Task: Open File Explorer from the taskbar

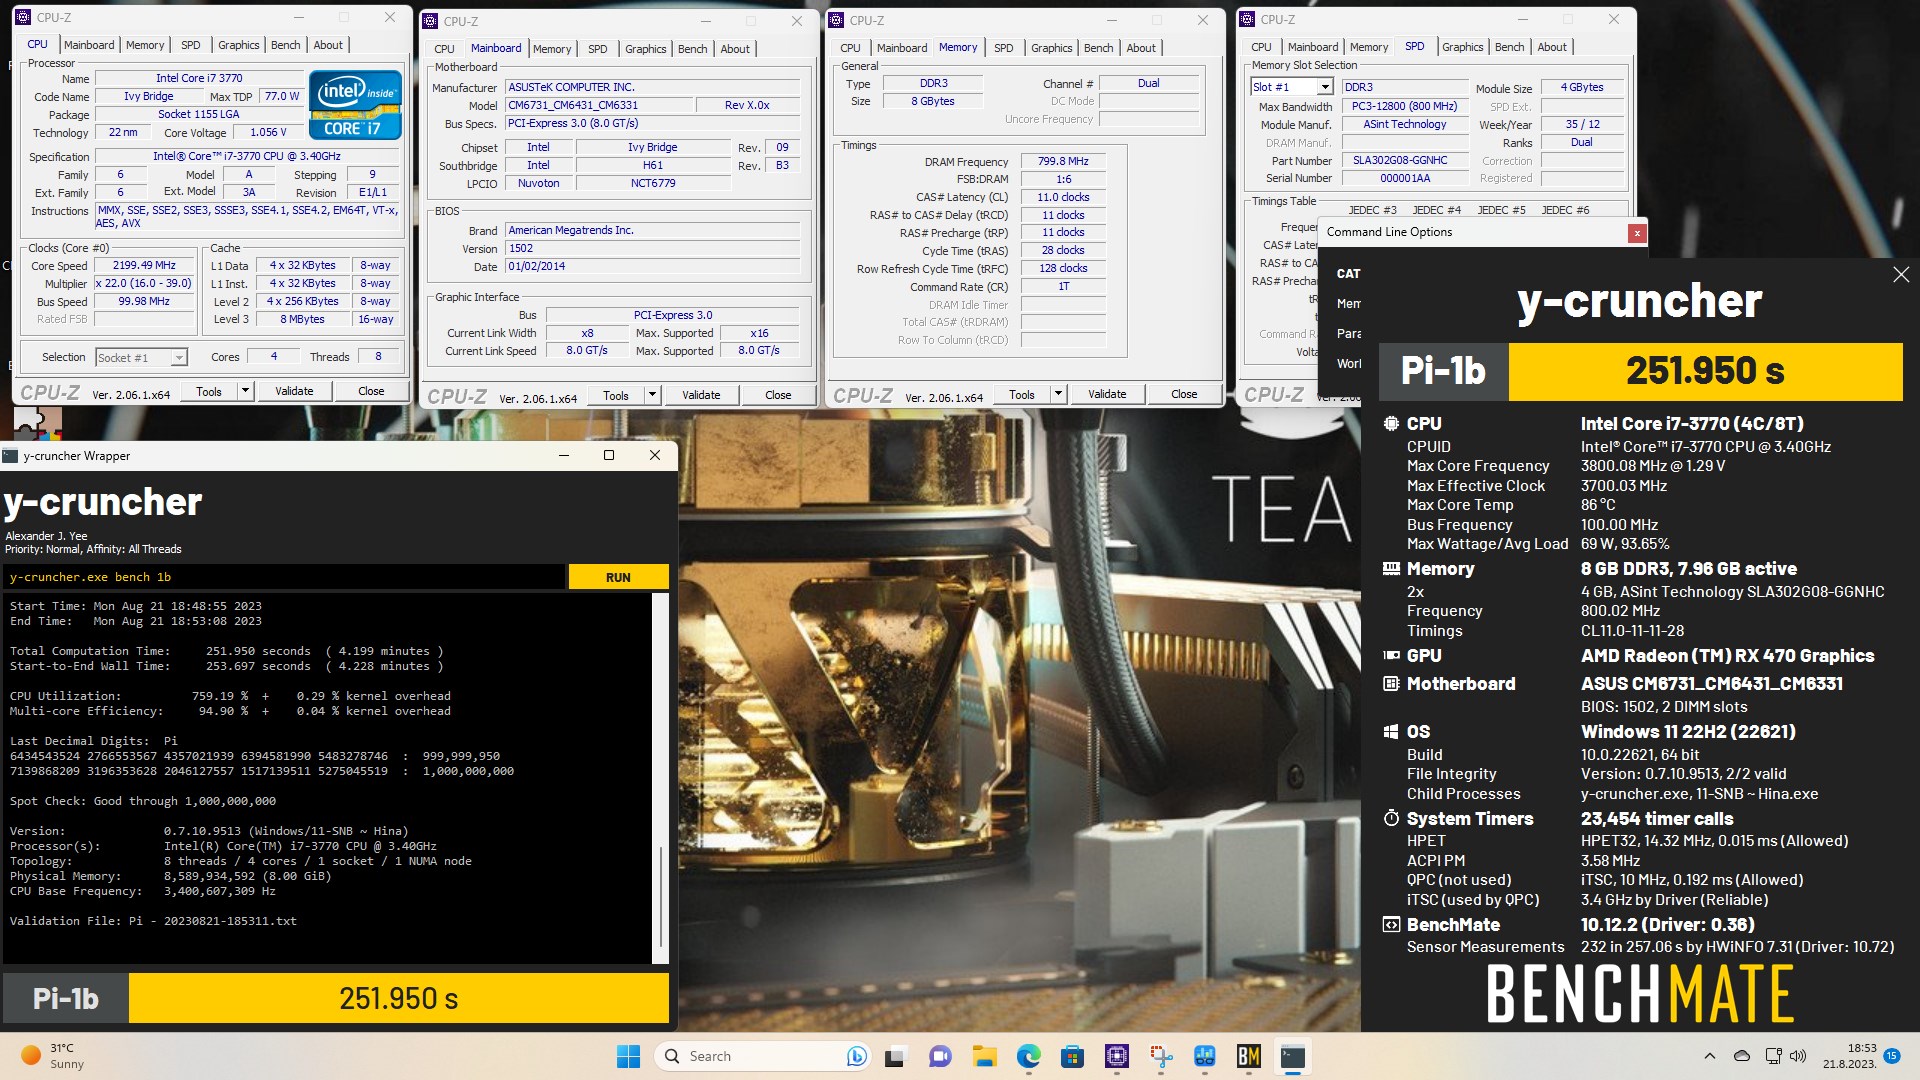Action: (984, 1056)
